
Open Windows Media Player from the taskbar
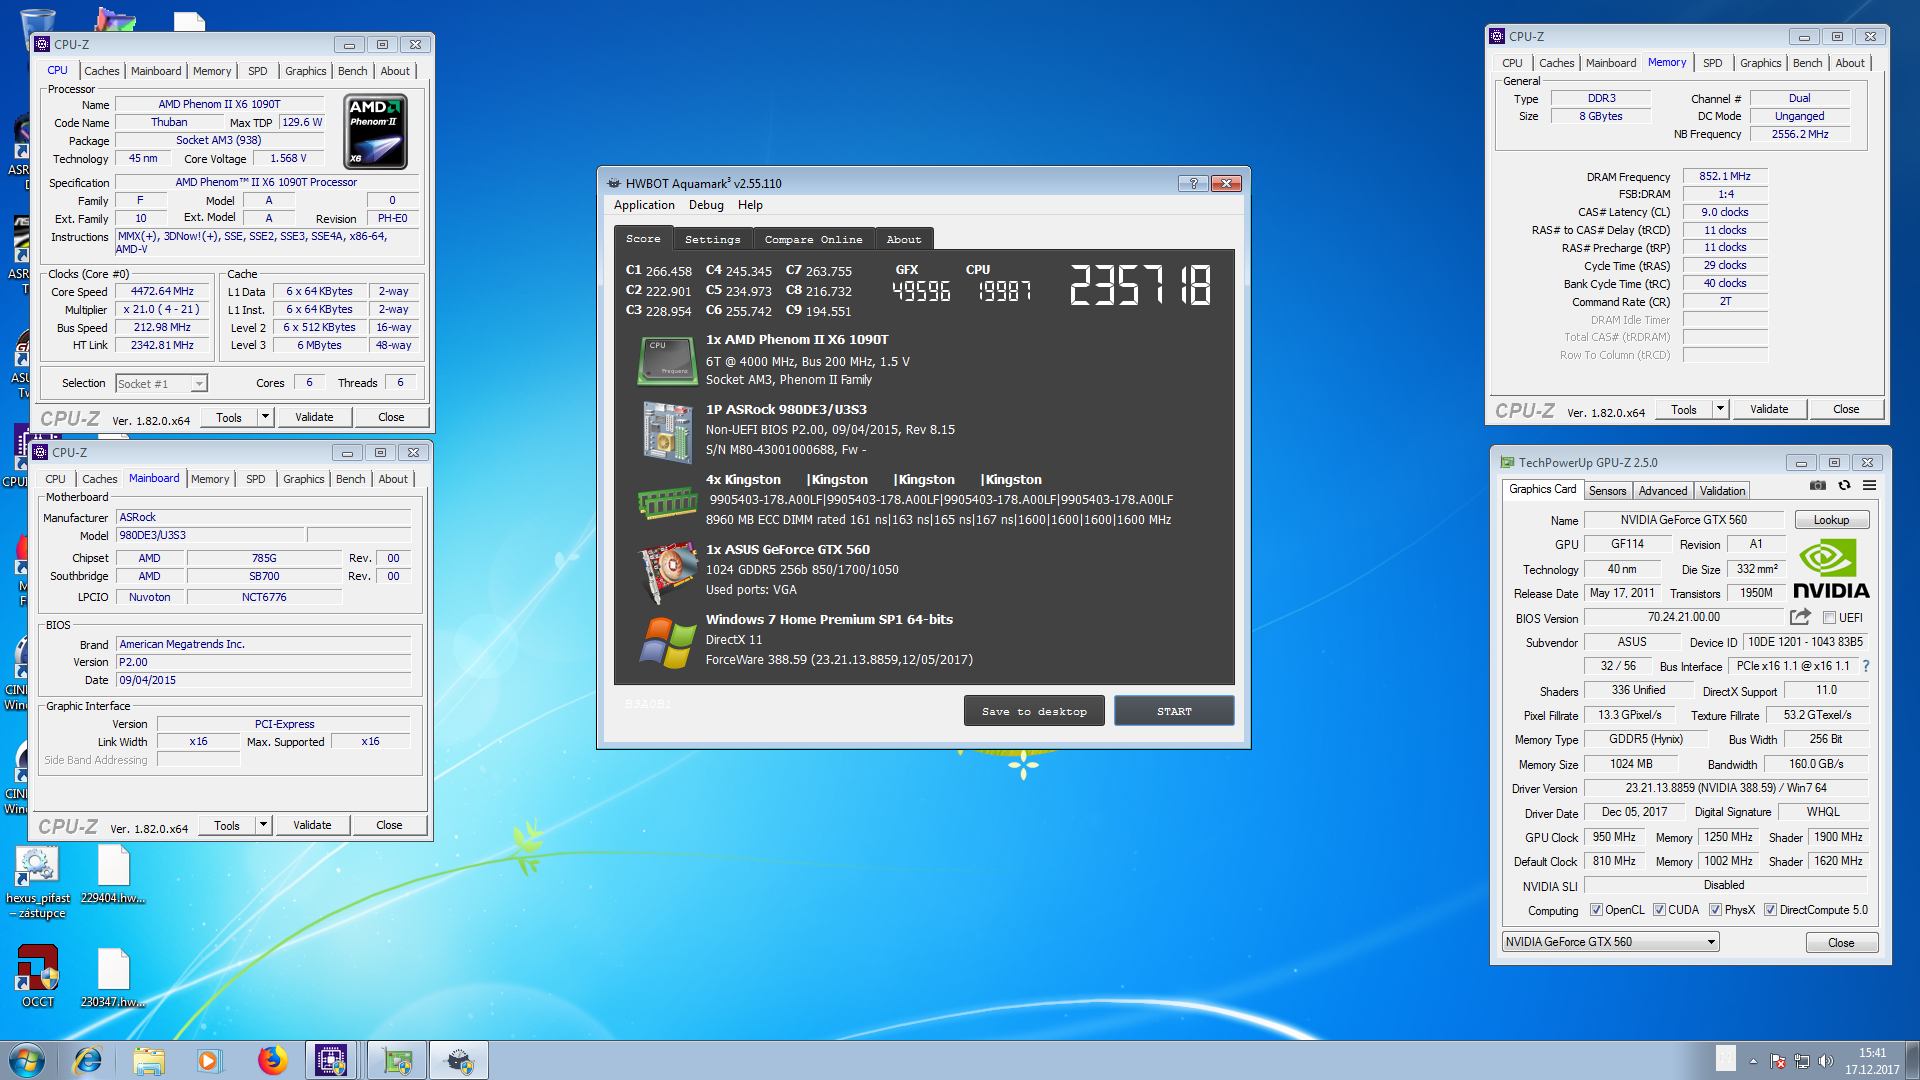click(x=208, y=1060)
